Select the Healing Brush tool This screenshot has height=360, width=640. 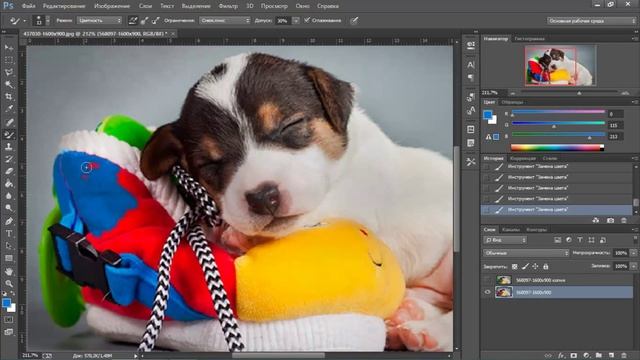pyautogui.click(x=9, y=122)
